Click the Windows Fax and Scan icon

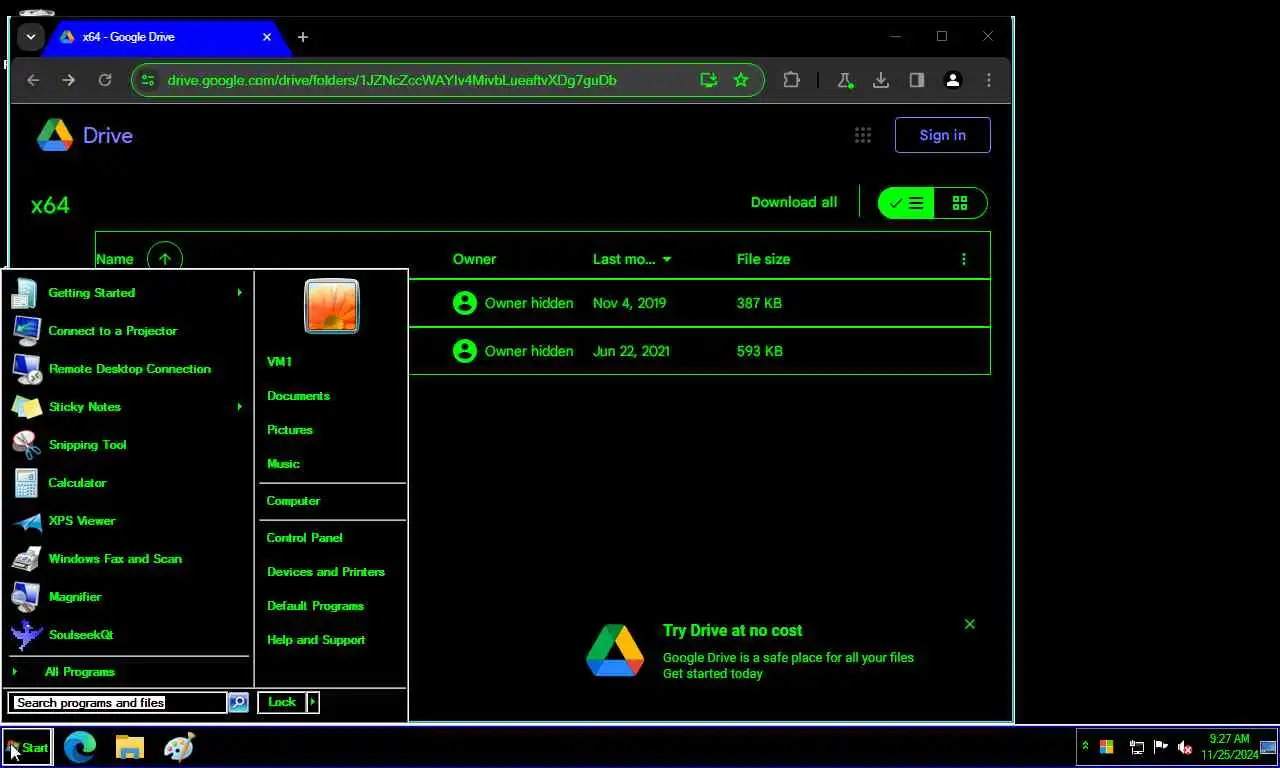click(27, 559)
